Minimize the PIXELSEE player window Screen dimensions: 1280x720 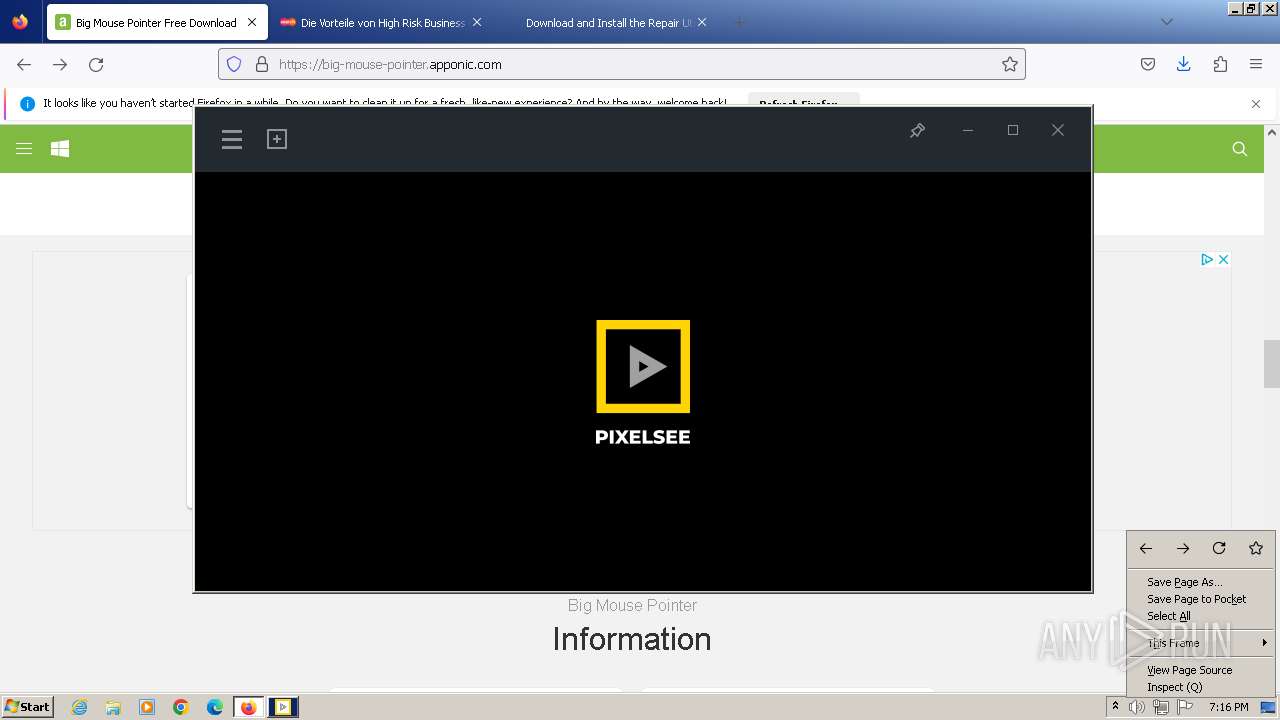[968, 130]
